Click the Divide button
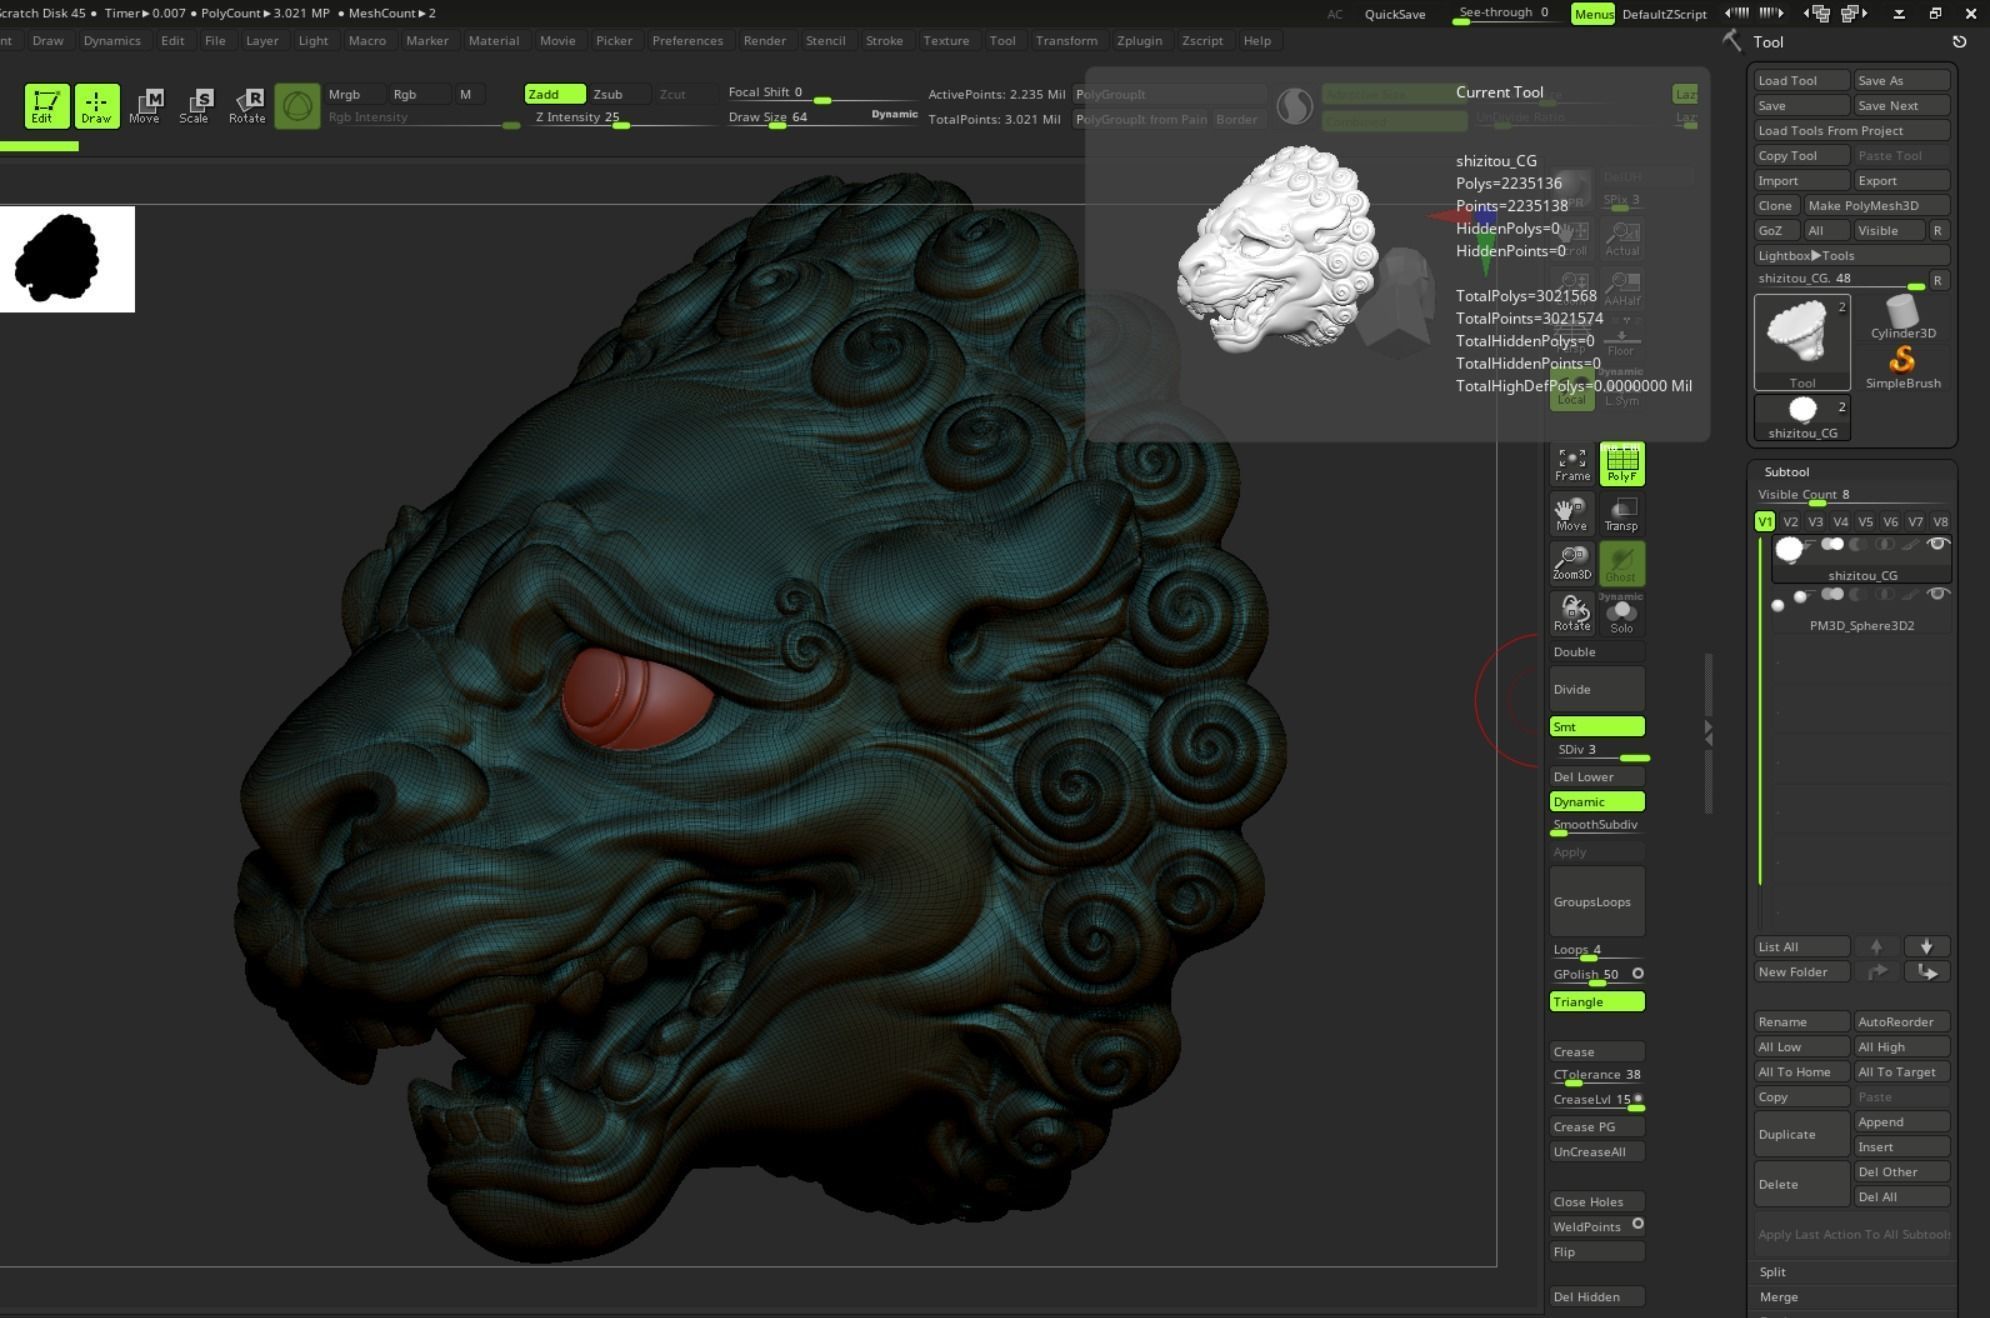 [1597, 689]
